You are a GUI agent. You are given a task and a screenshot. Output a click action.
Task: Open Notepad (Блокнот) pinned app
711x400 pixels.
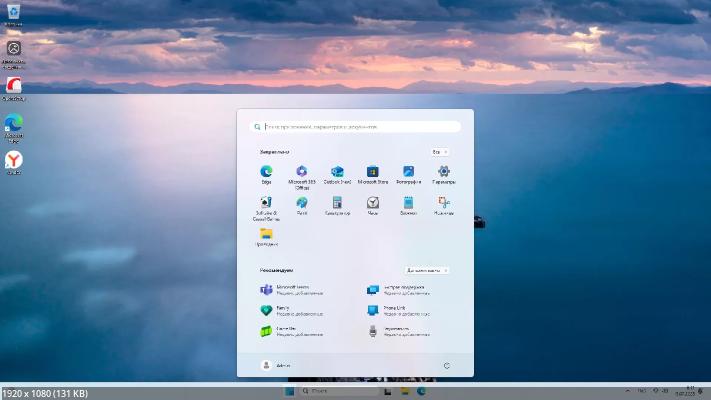[x=408, y=206]
